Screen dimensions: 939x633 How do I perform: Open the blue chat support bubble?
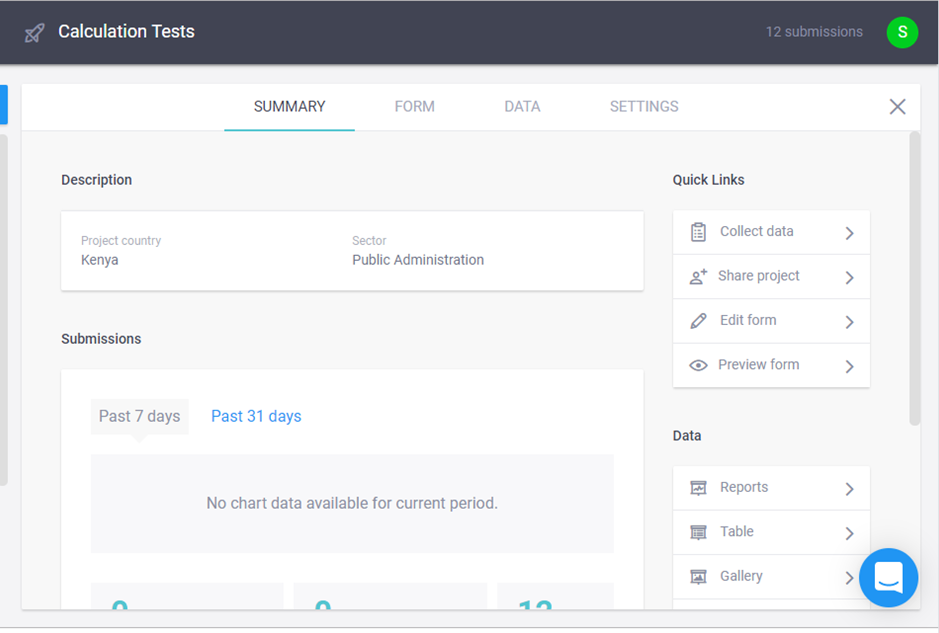[888, 577]
